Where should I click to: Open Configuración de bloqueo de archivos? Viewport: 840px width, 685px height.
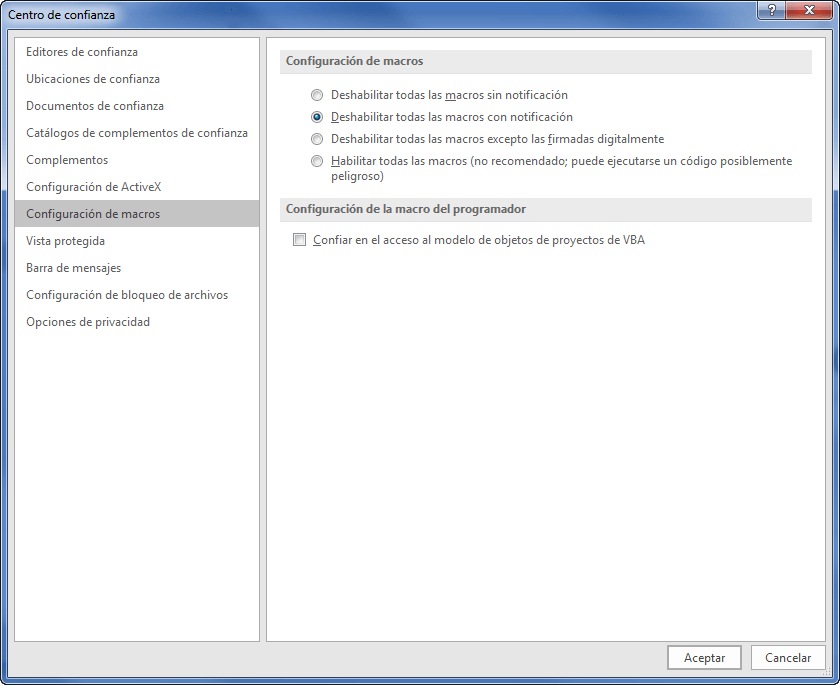pyautogui.click(x=127, y=295)
